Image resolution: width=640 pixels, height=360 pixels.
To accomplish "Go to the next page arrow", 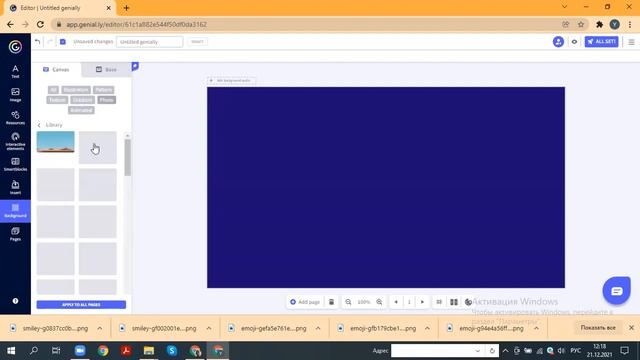I will tap(422, 302).
